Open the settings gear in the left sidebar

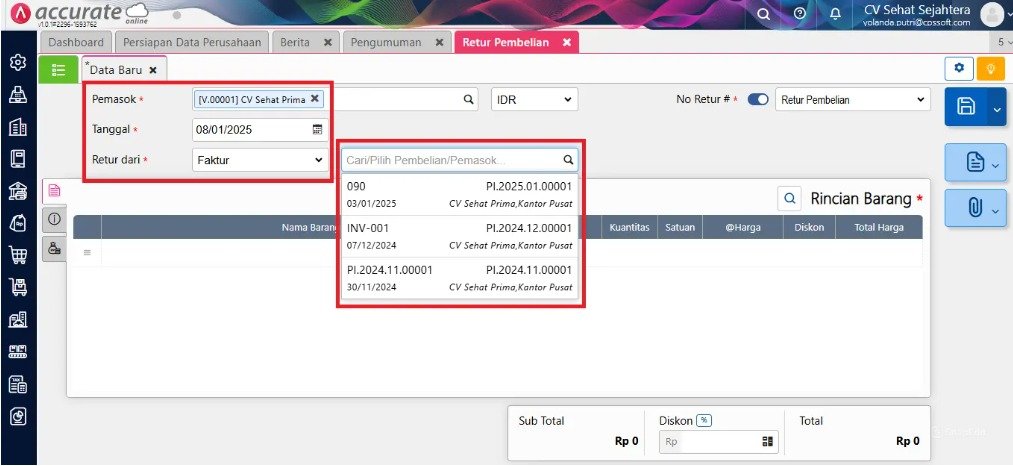18,63
